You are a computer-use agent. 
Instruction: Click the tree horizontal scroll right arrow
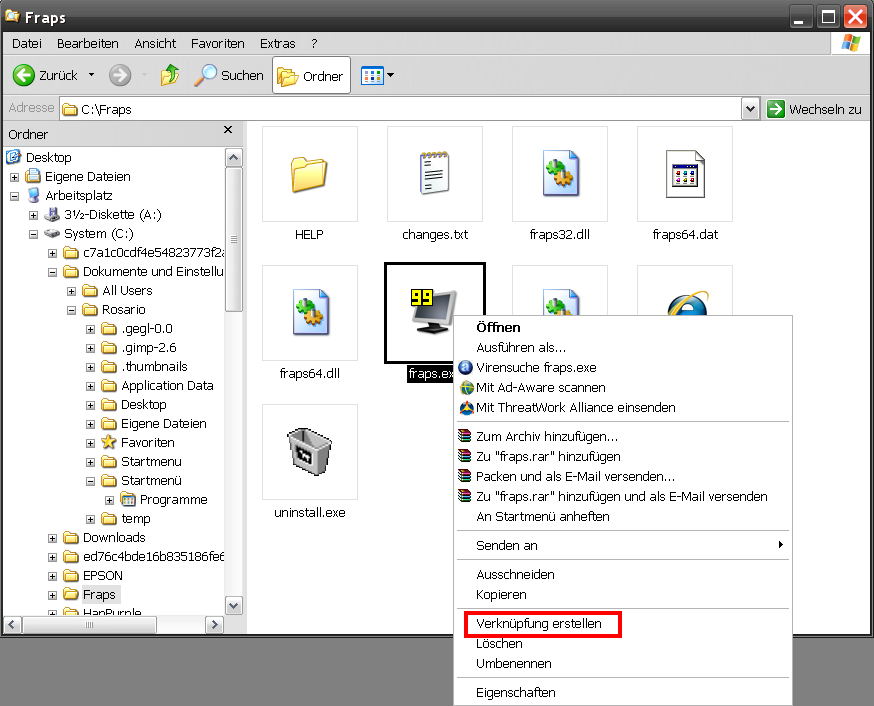point(214,625)
